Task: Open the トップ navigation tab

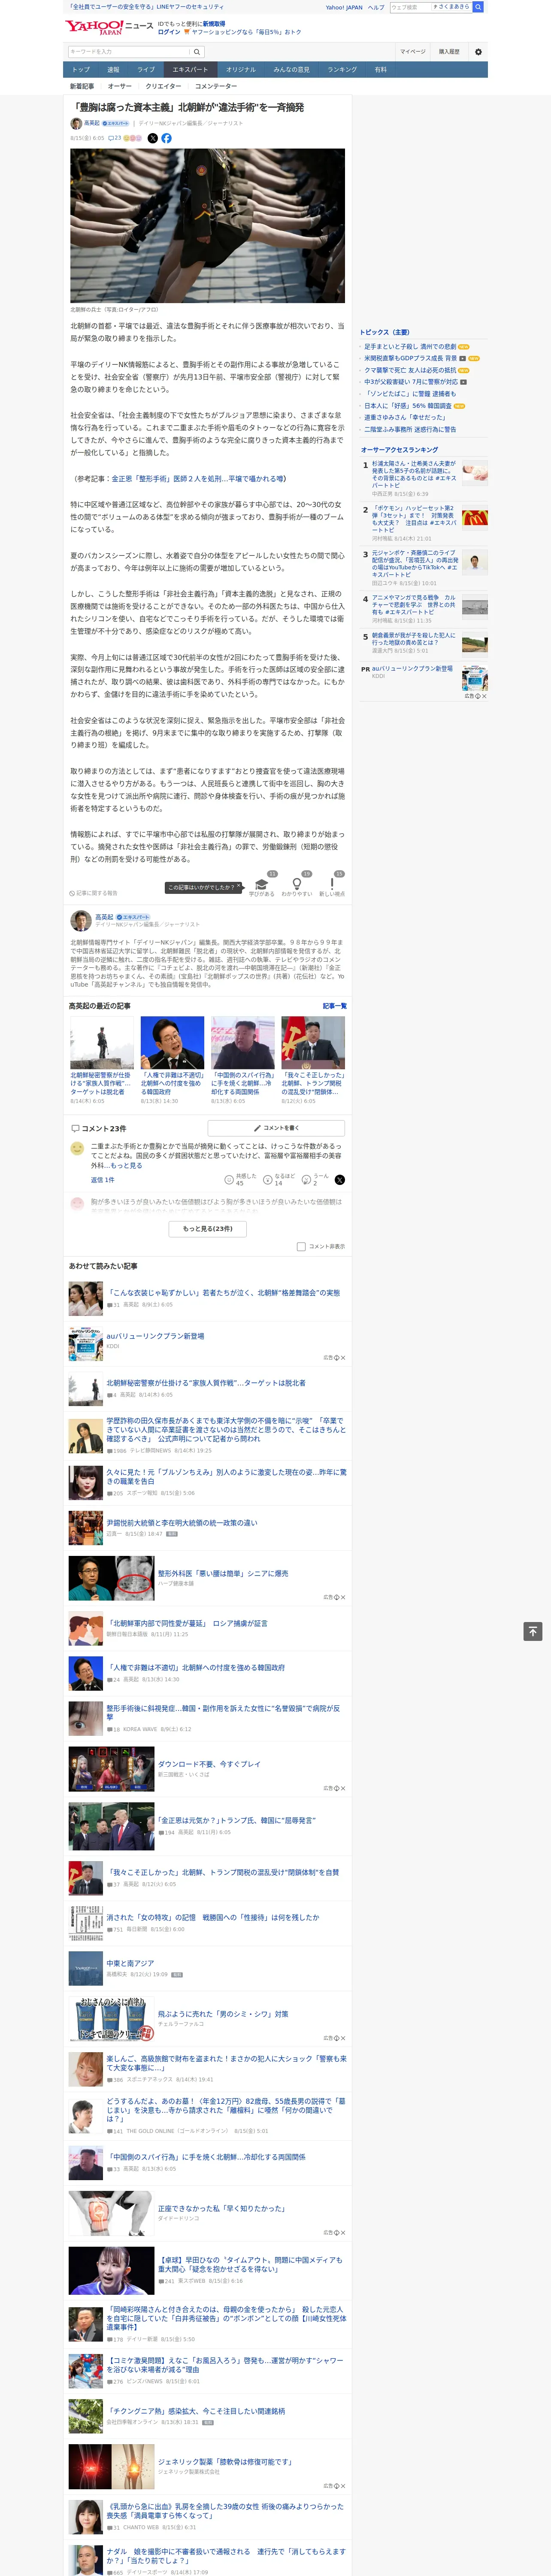Action: tap(81, 70)
